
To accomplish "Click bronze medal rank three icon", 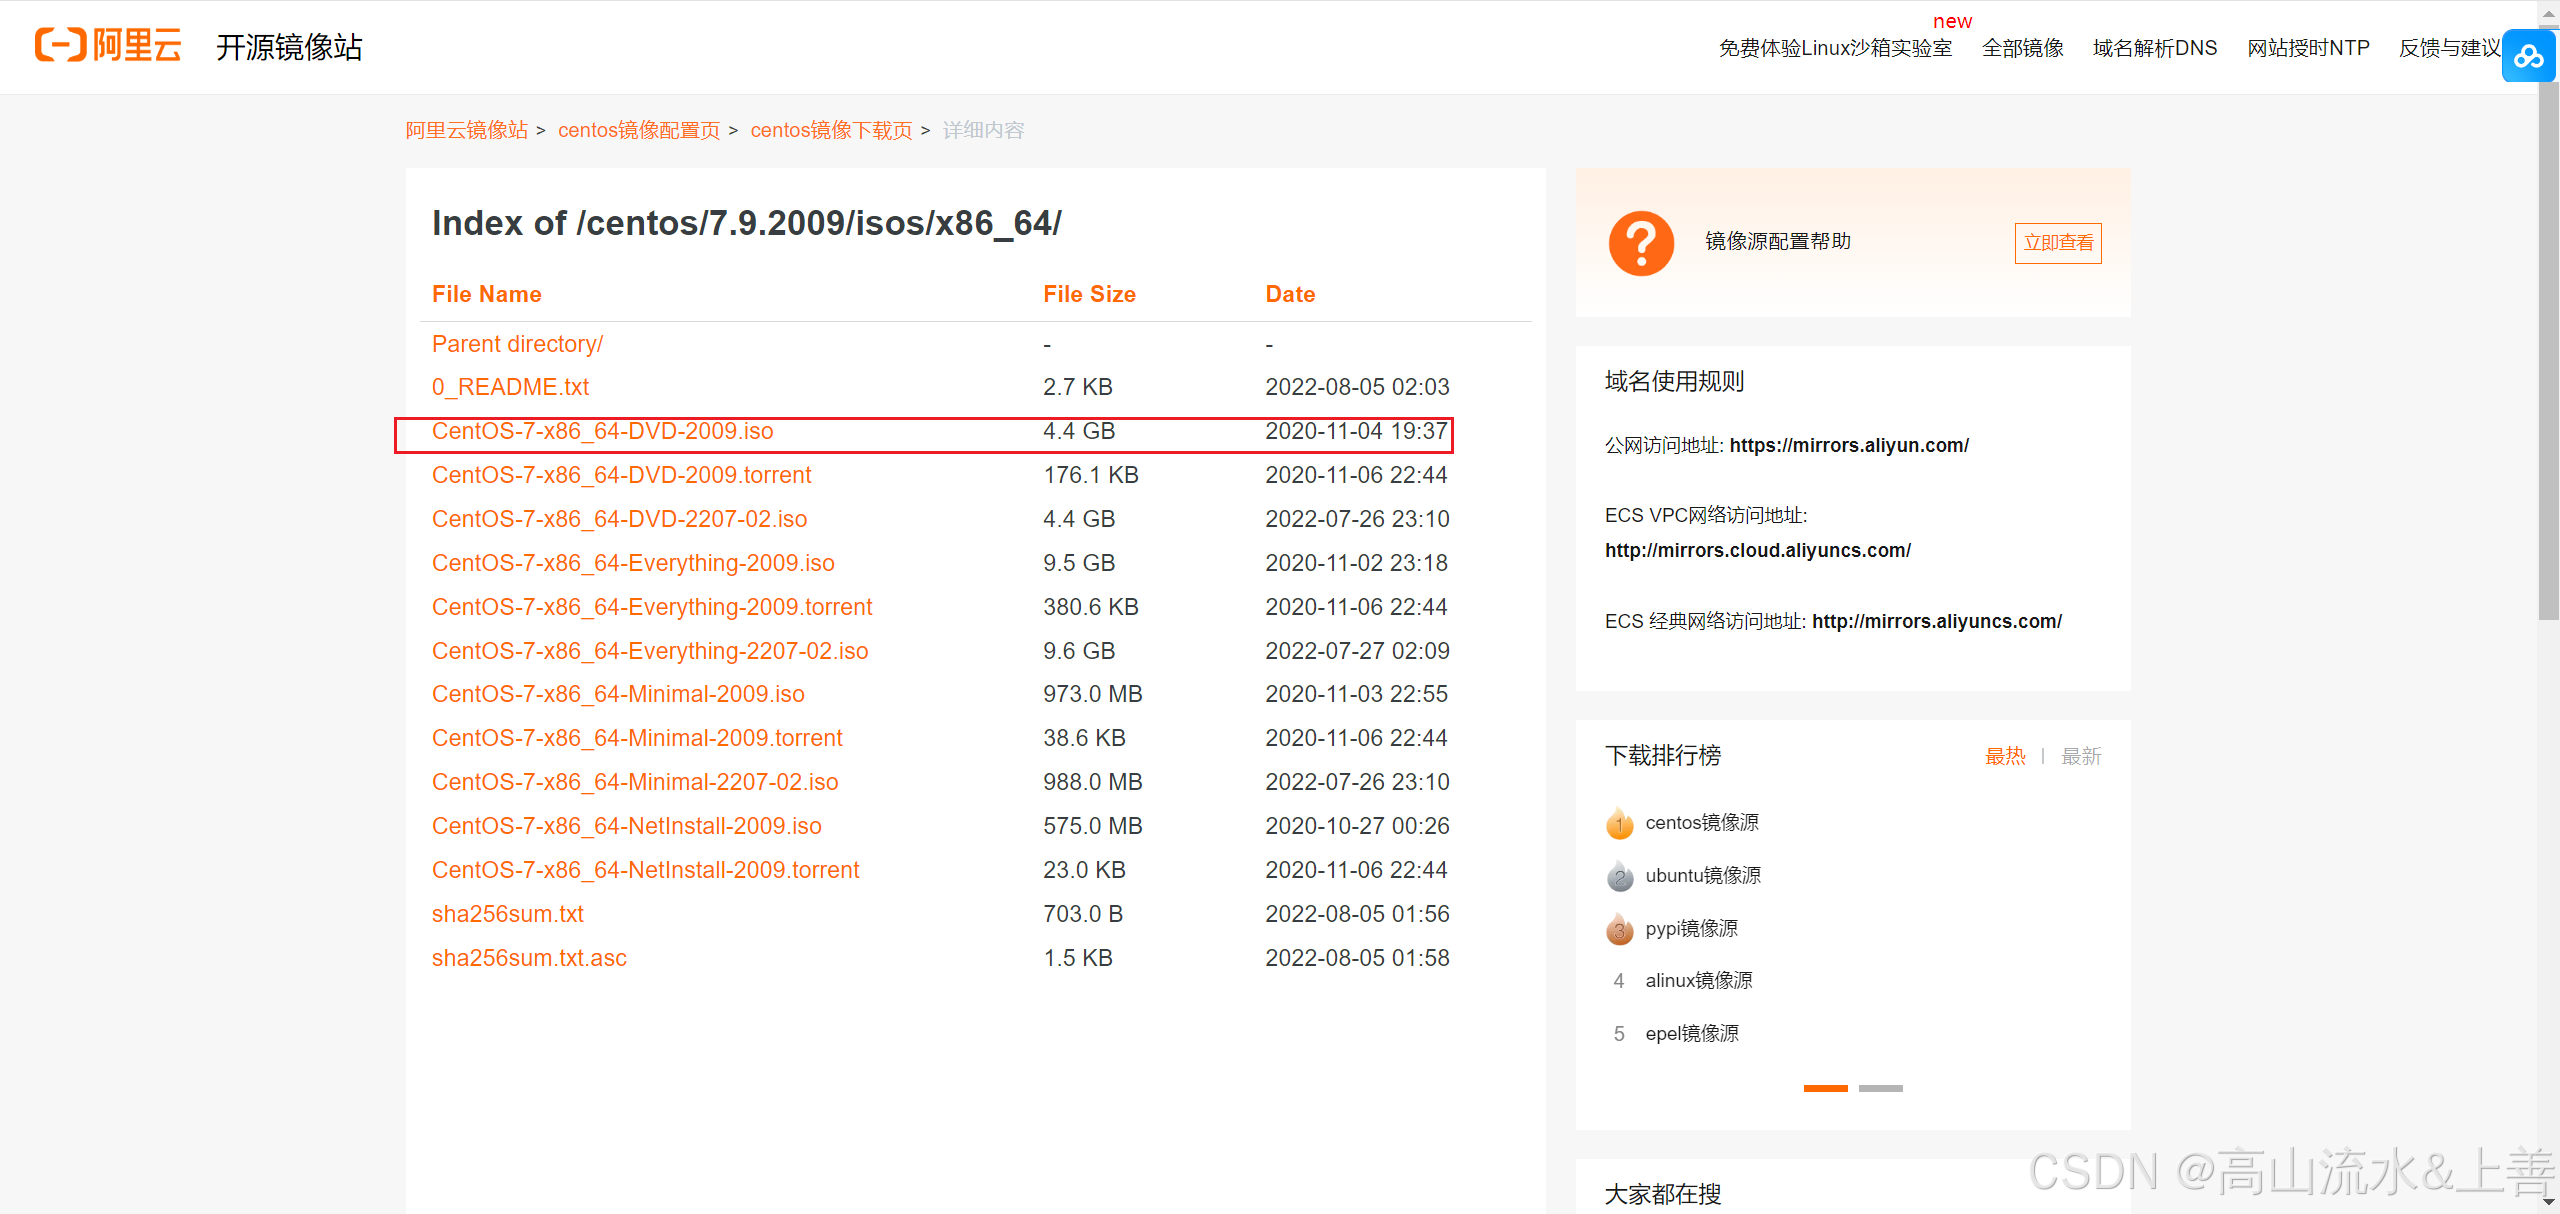I will tap(1619, 930).
